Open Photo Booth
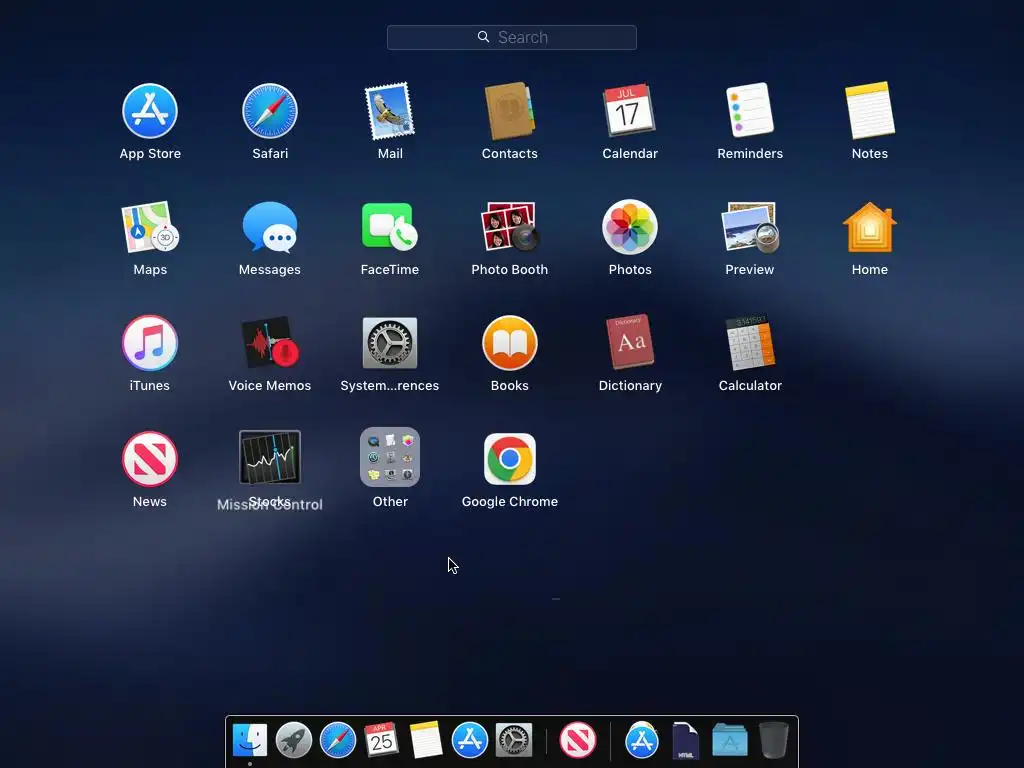This screenshot has height=768, width=1024. point(509,227)
